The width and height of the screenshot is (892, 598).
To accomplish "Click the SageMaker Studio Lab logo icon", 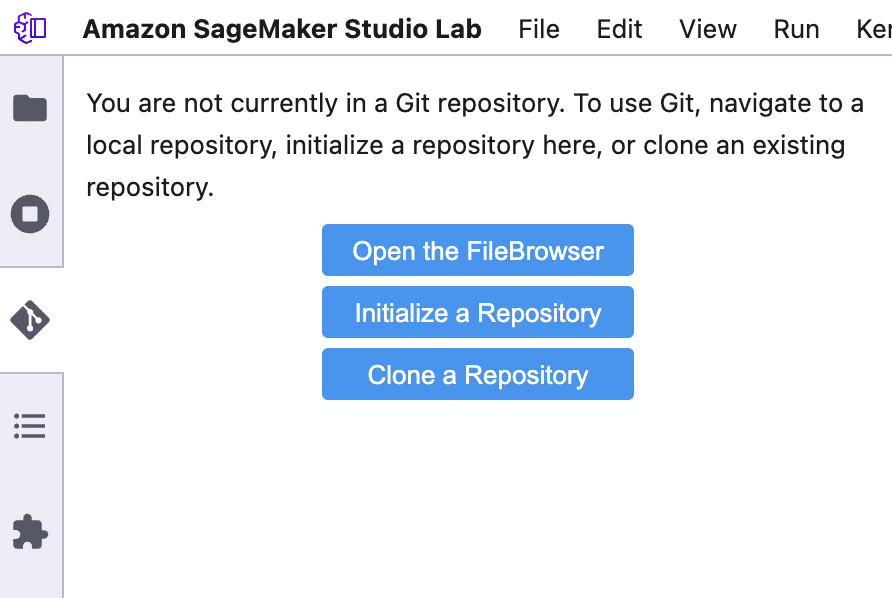I will 30,28.
